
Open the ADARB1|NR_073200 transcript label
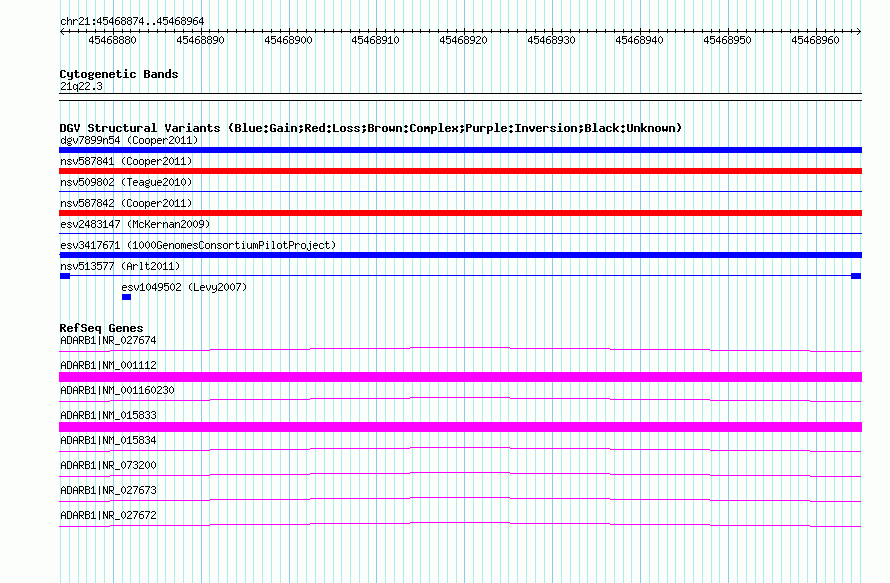click(108, 465)
